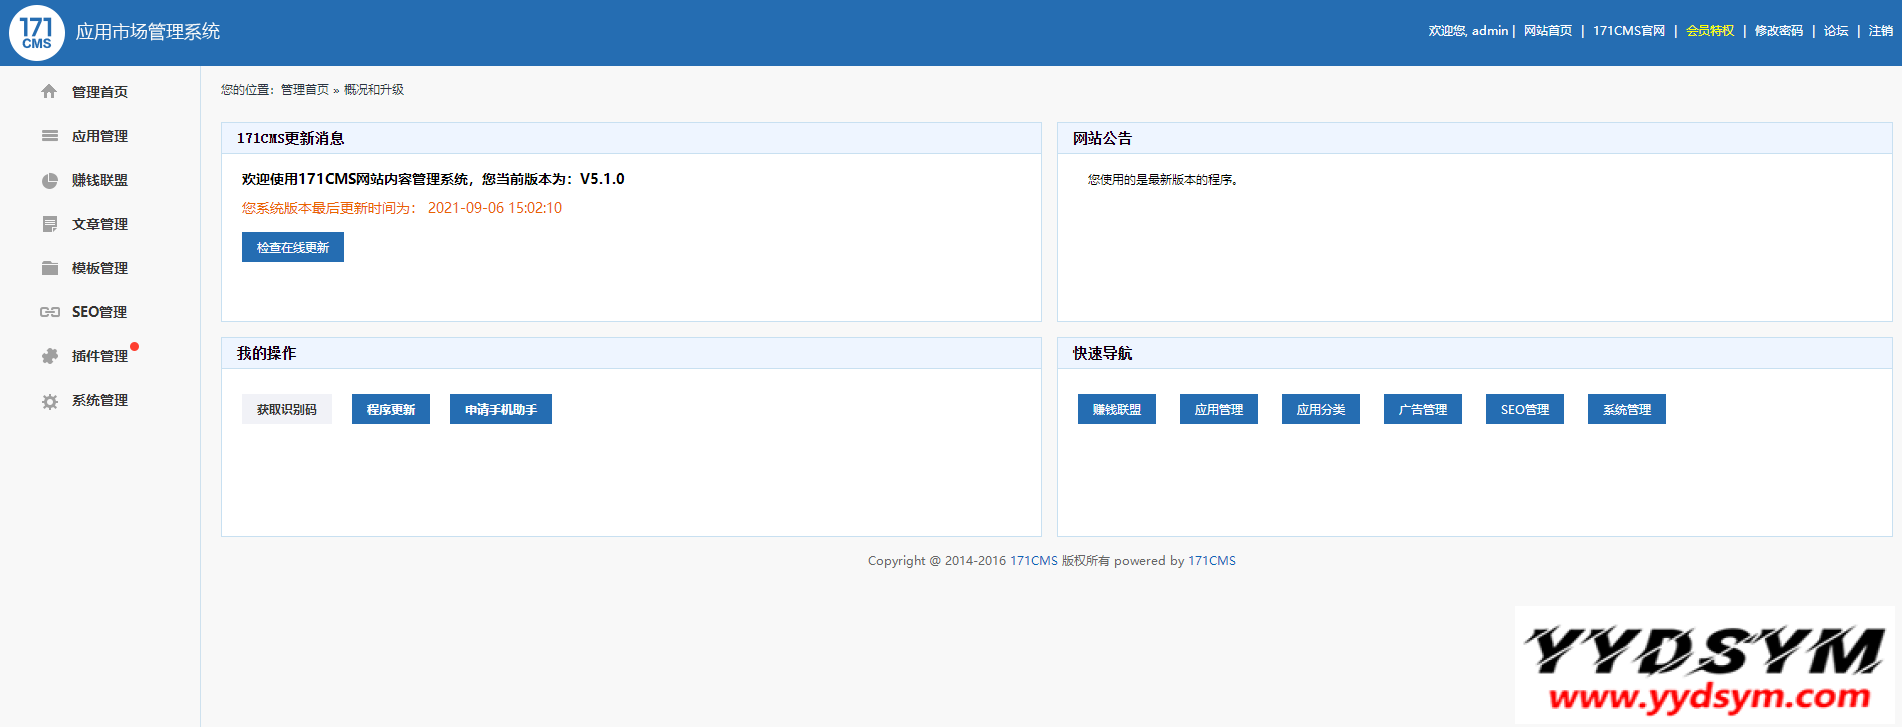
Task: Click the gear icon beside 系统管理
Action: (49, 401)
